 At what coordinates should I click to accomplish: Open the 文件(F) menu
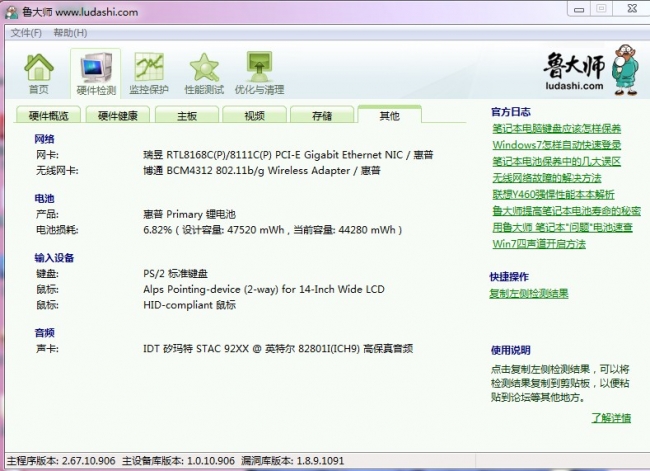point(26,33)
